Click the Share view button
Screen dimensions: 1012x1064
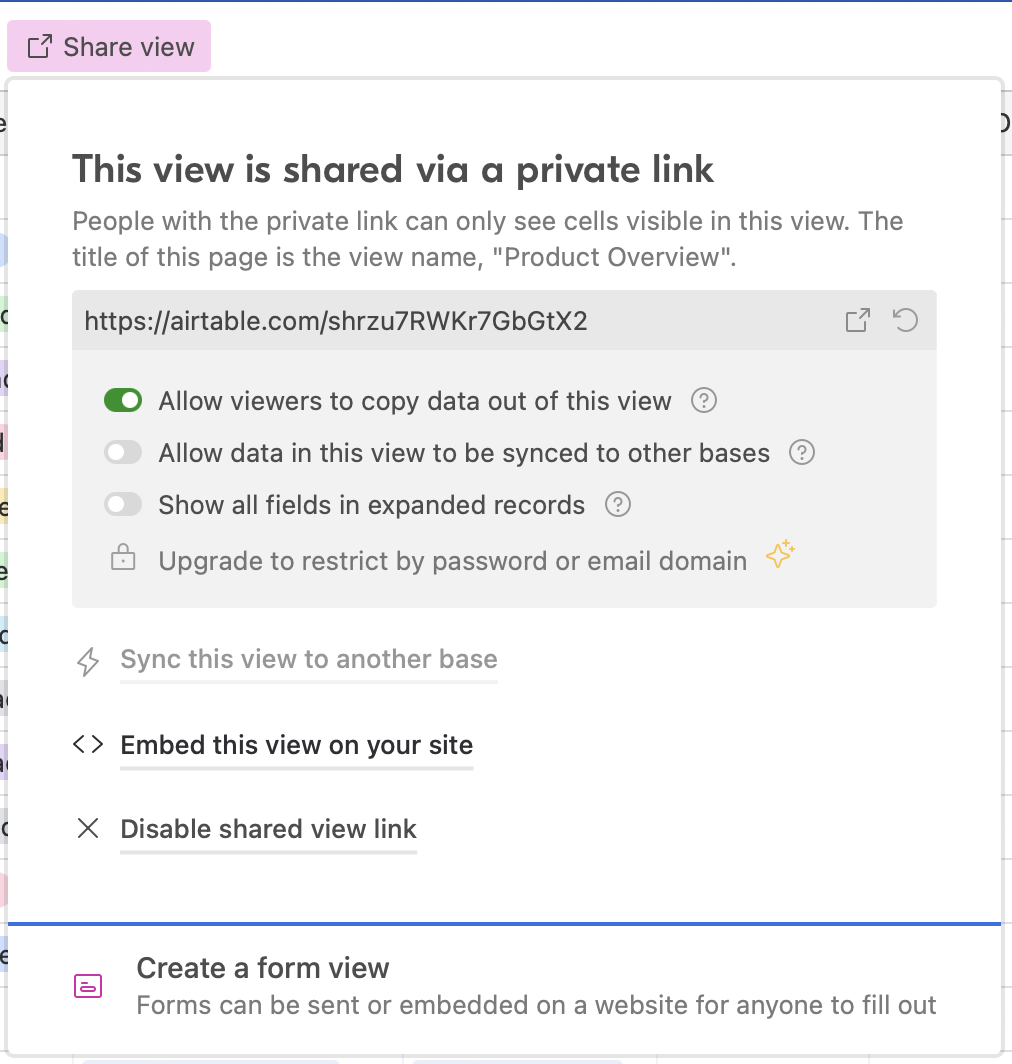tap(109, 46)
